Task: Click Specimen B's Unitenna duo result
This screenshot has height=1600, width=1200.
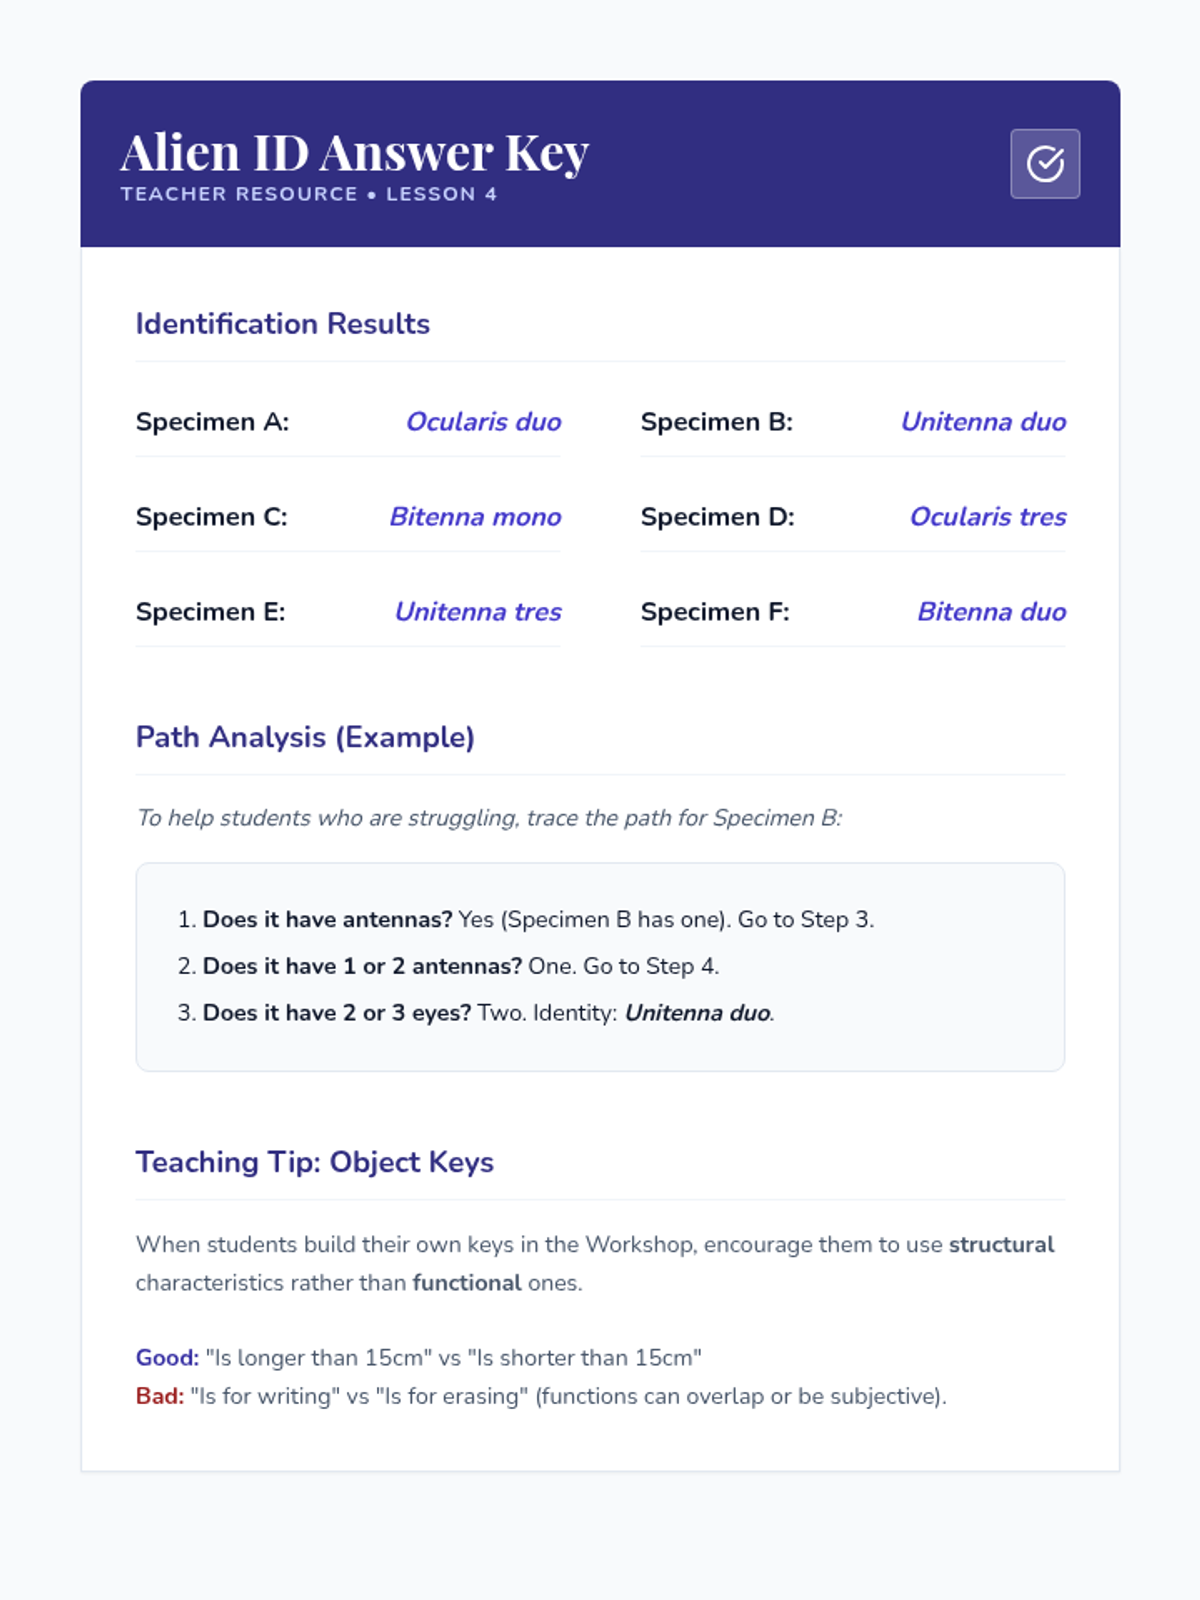Action: click(x=983, y=422)
